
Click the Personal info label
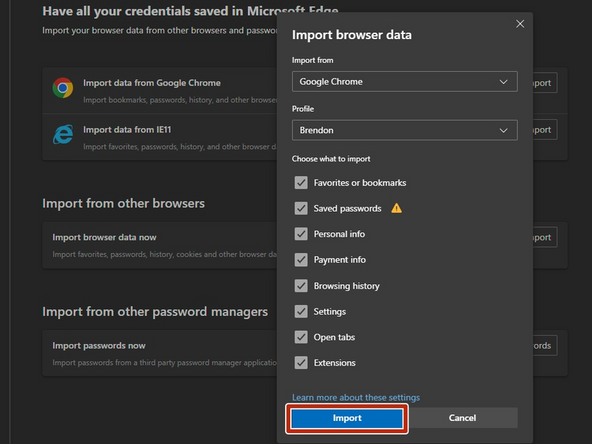[339, 234]
